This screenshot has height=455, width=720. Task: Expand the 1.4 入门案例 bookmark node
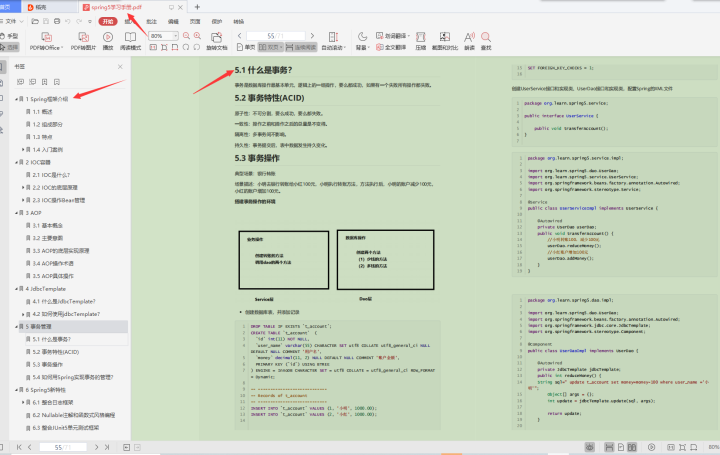pyautogui.click(x=23, y=150)
